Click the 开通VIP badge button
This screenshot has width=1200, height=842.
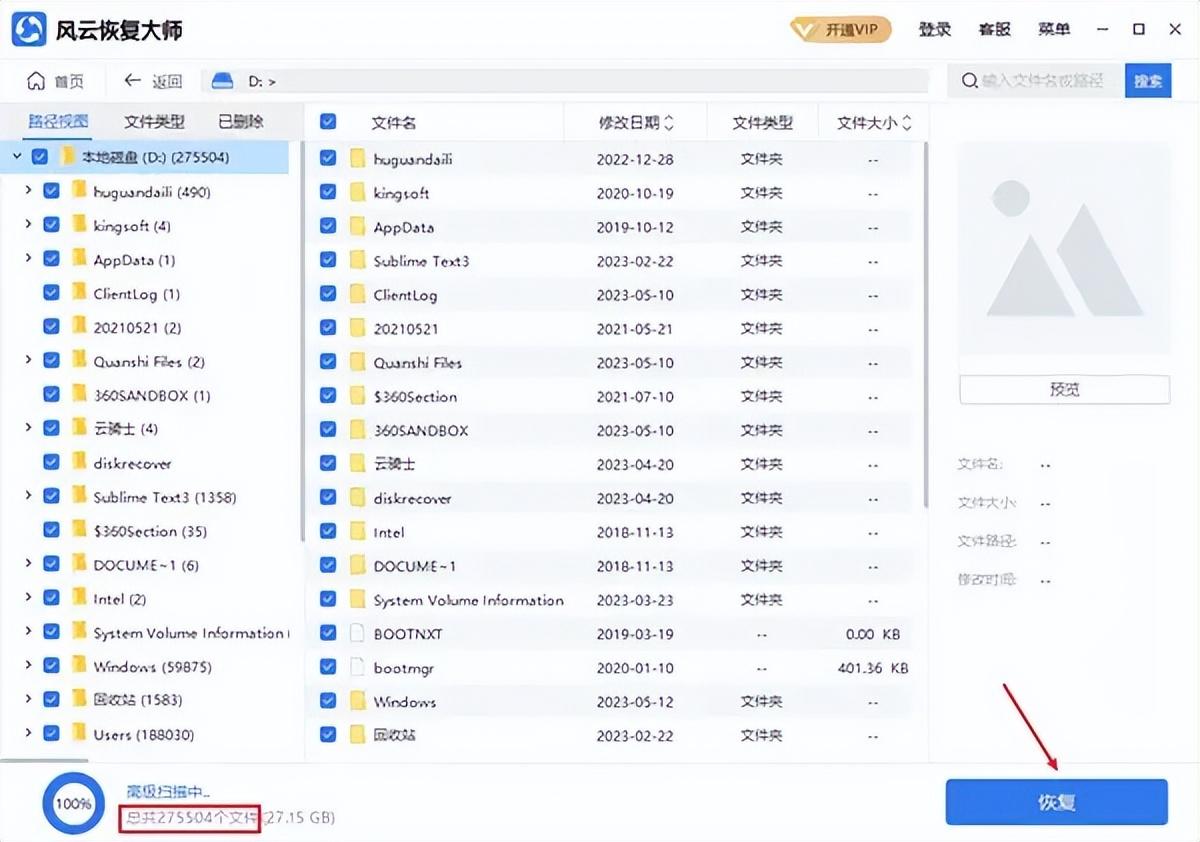pos(840,29)
